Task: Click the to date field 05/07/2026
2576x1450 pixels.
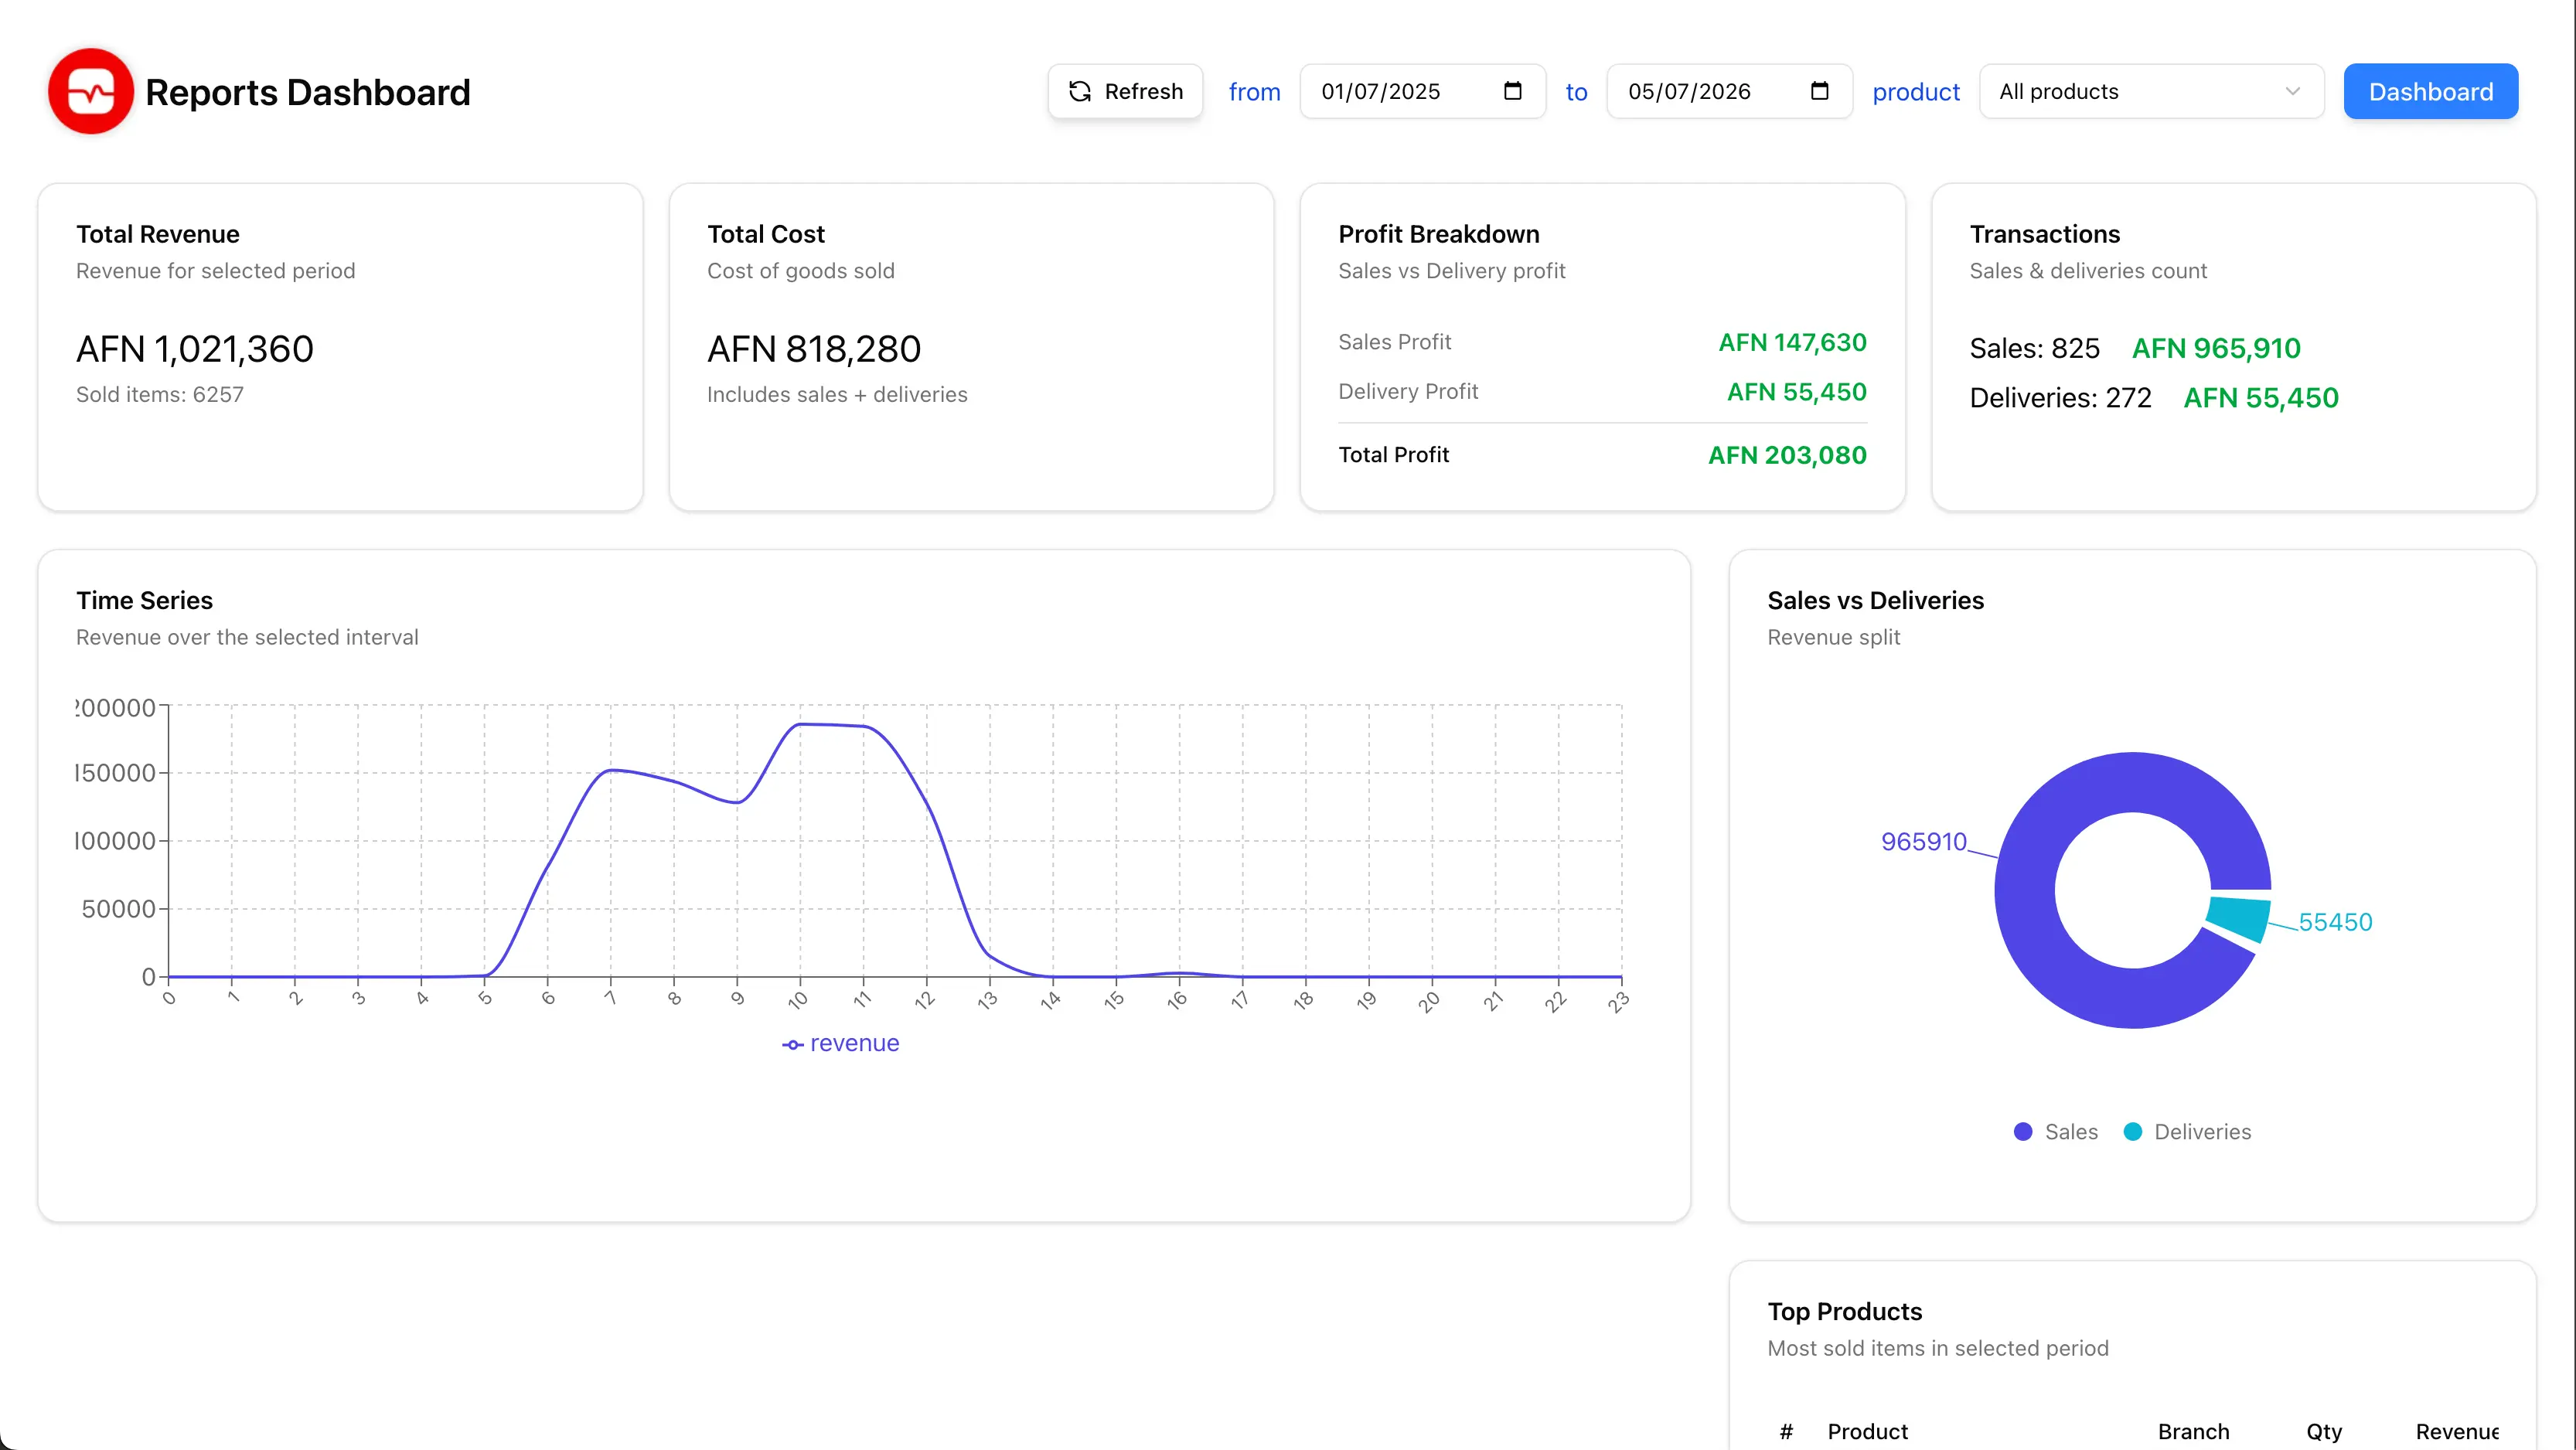Action: pos(1729,92)
